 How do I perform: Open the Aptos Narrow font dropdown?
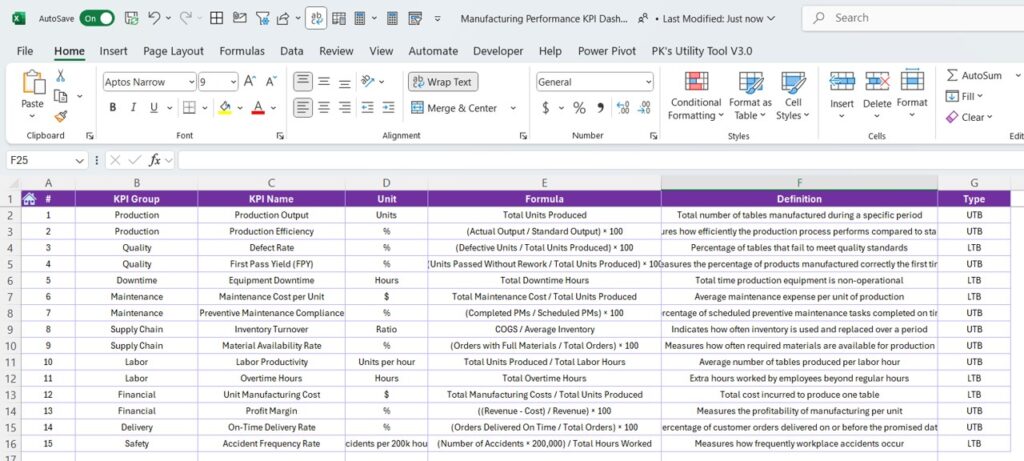(191, 82)
